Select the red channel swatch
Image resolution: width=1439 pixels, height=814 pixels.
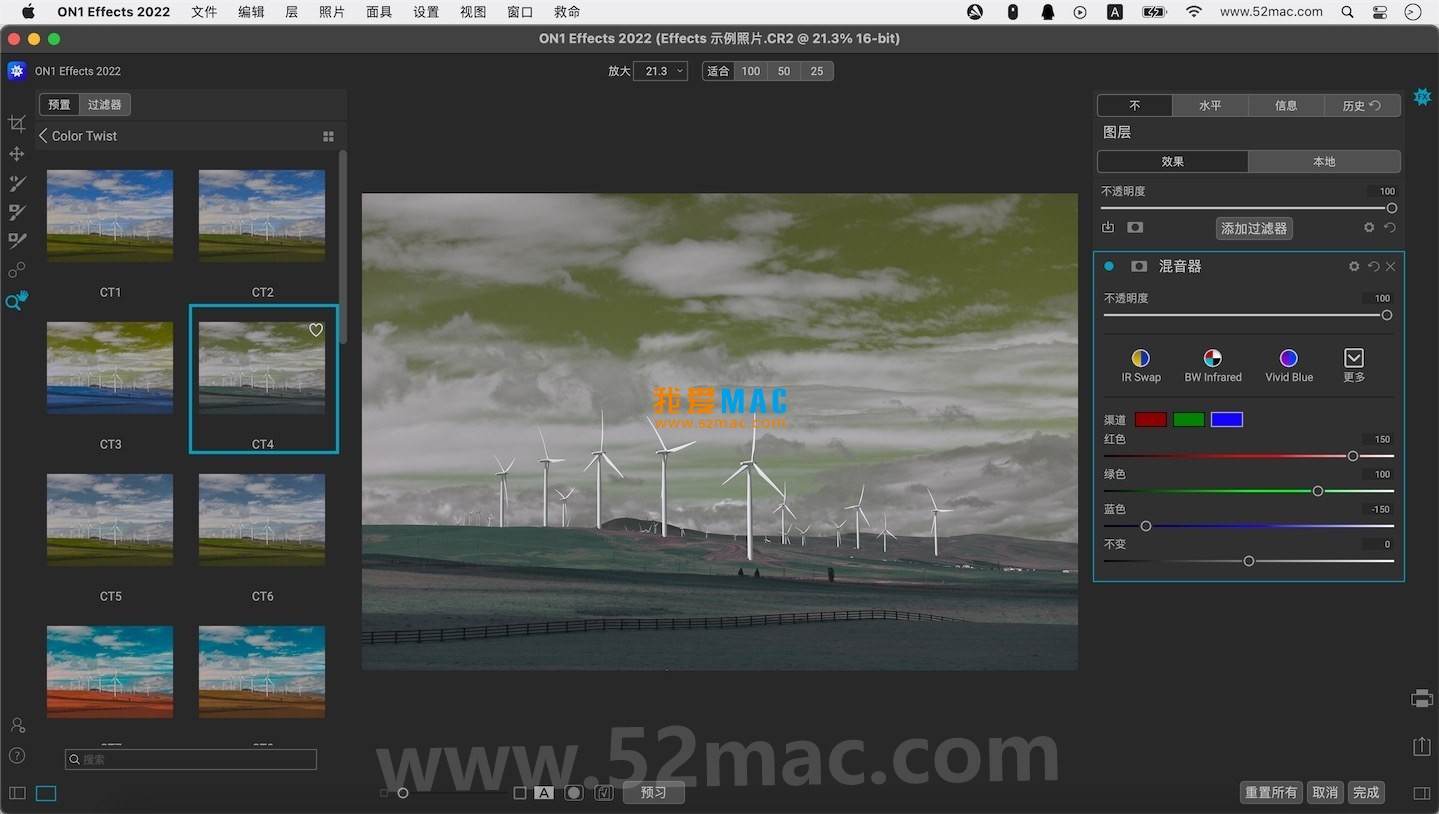coord(1151,419)
